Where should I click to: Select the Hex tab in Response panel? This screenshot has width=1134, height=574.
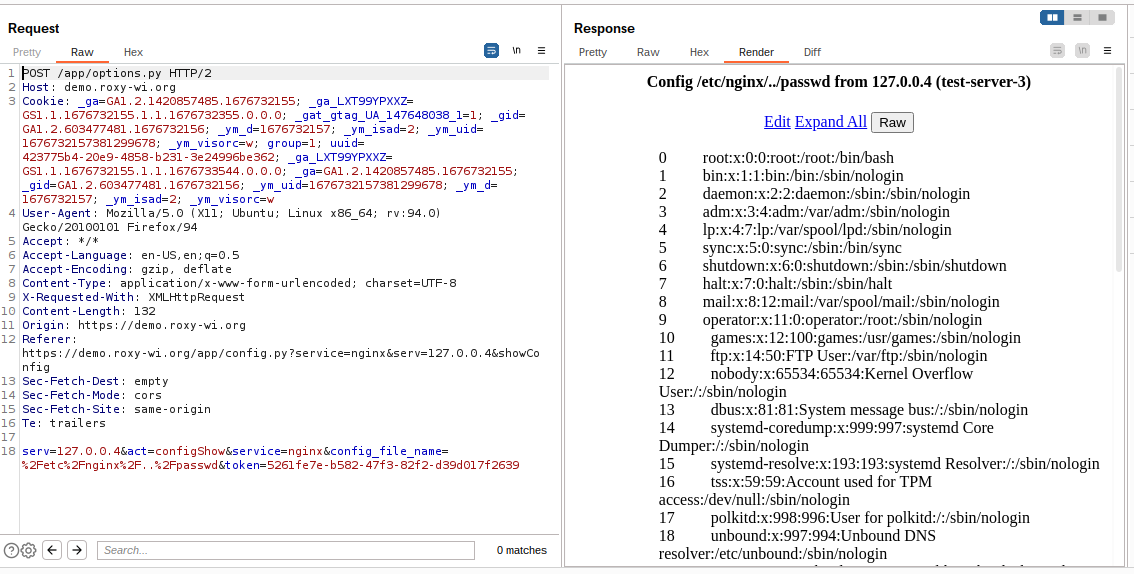coord(699,52)
